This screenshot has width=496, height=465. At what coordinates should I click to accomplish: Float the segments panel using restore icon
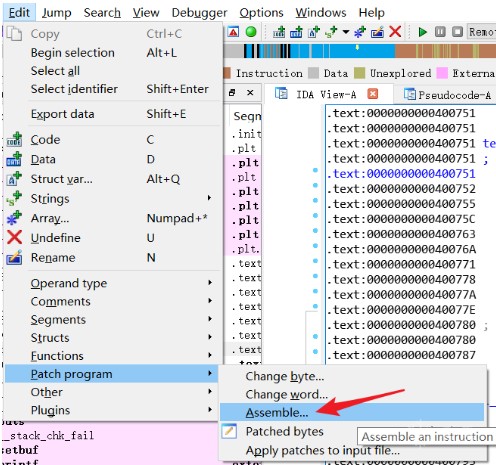click(232, 93)
